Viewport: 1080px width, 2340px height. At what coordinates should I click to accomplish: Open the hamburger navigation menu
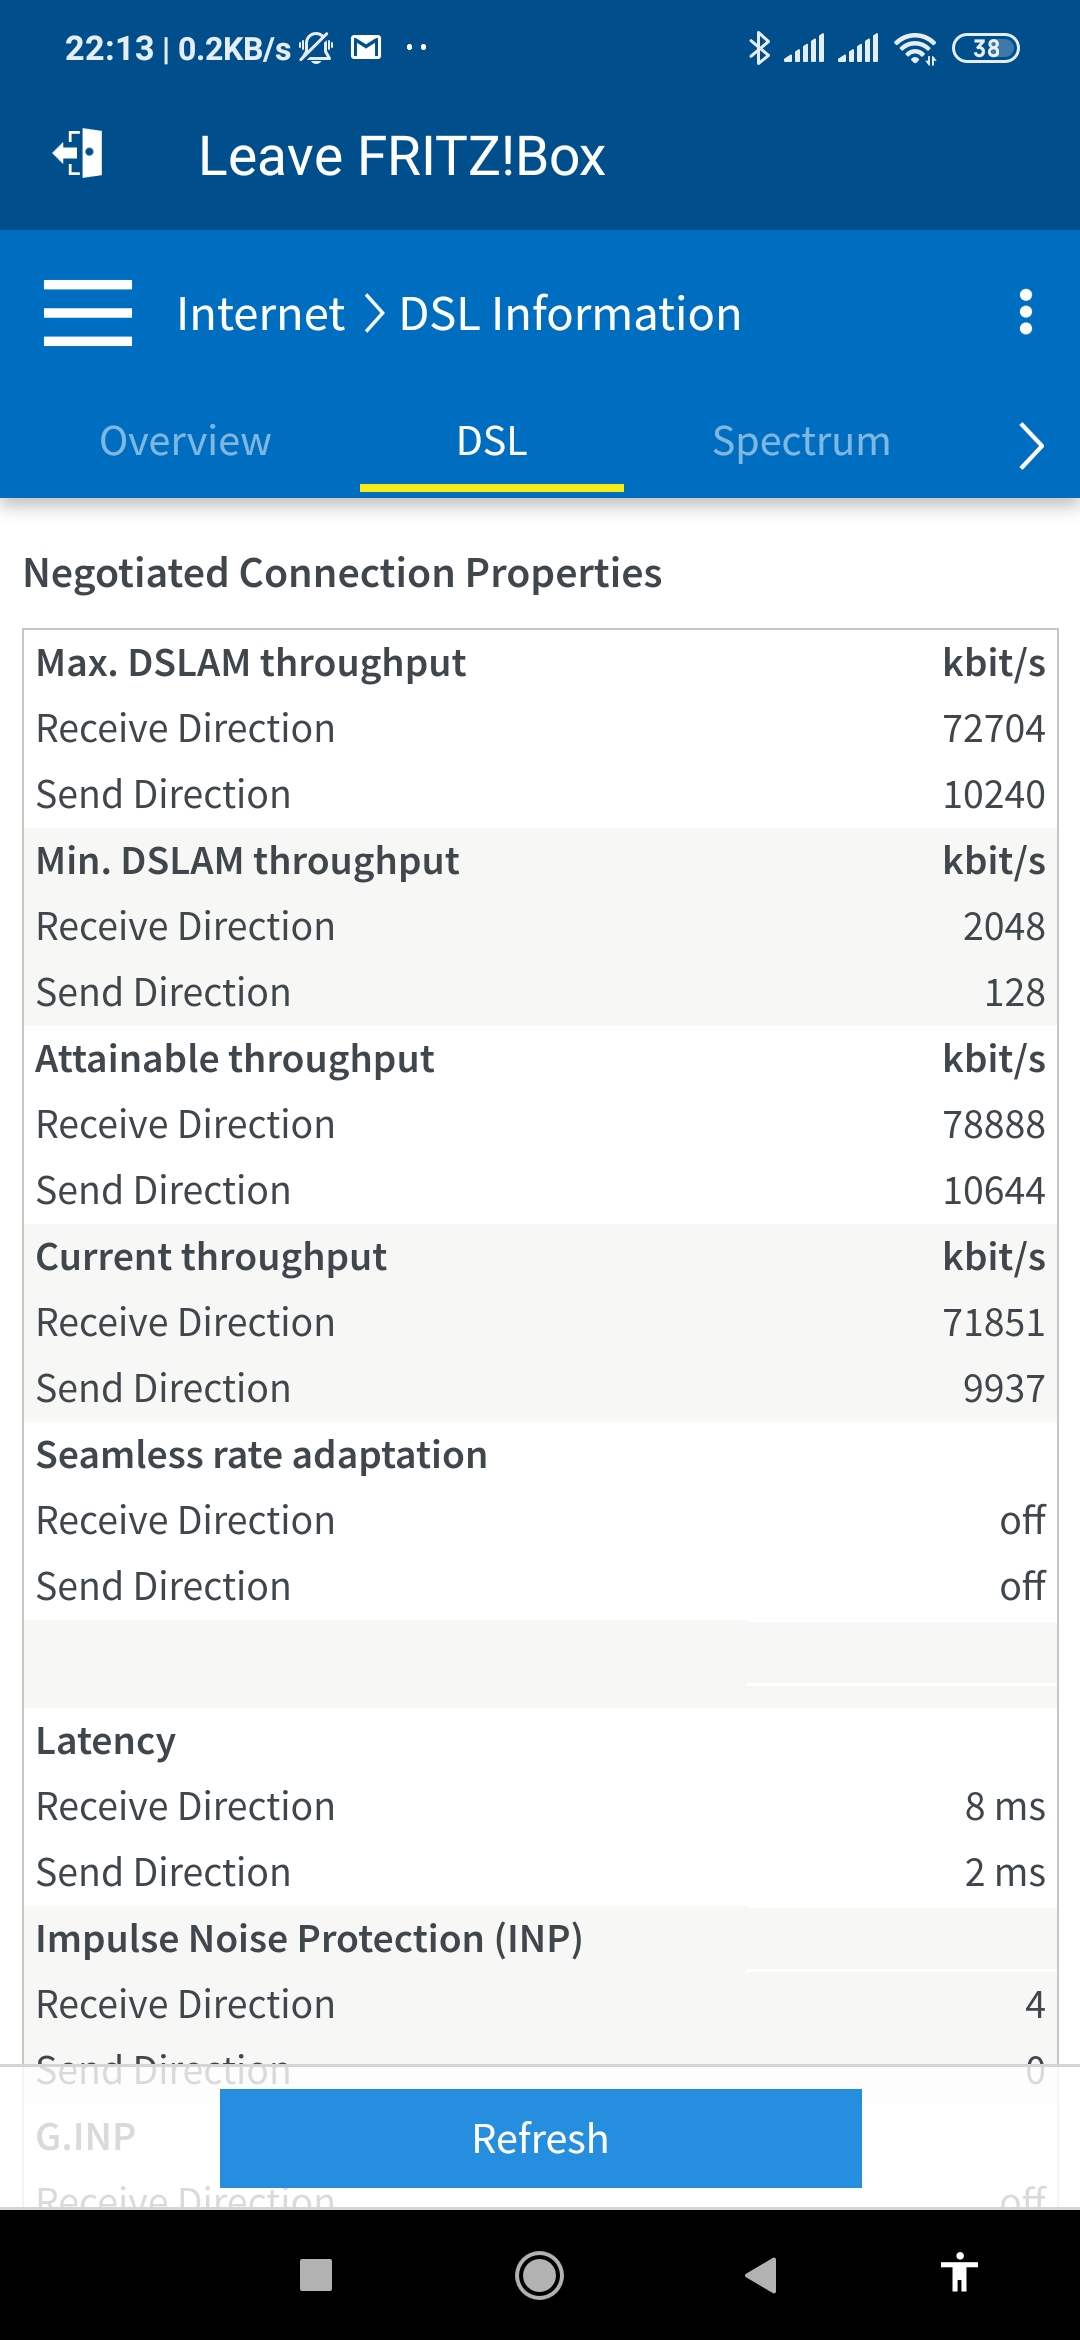click(88, 313)
